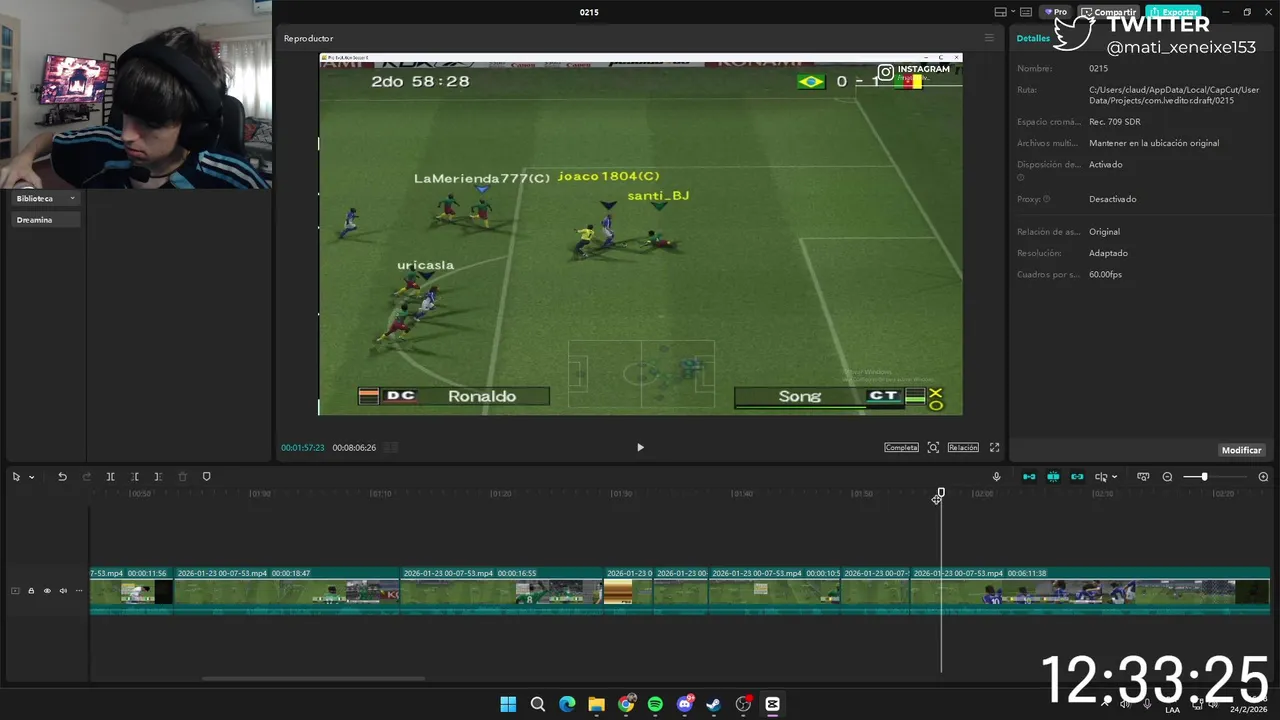Click the Compartir button
Image resolution: width=1280 pixels, height=720 pixels.
[1108, 12]
